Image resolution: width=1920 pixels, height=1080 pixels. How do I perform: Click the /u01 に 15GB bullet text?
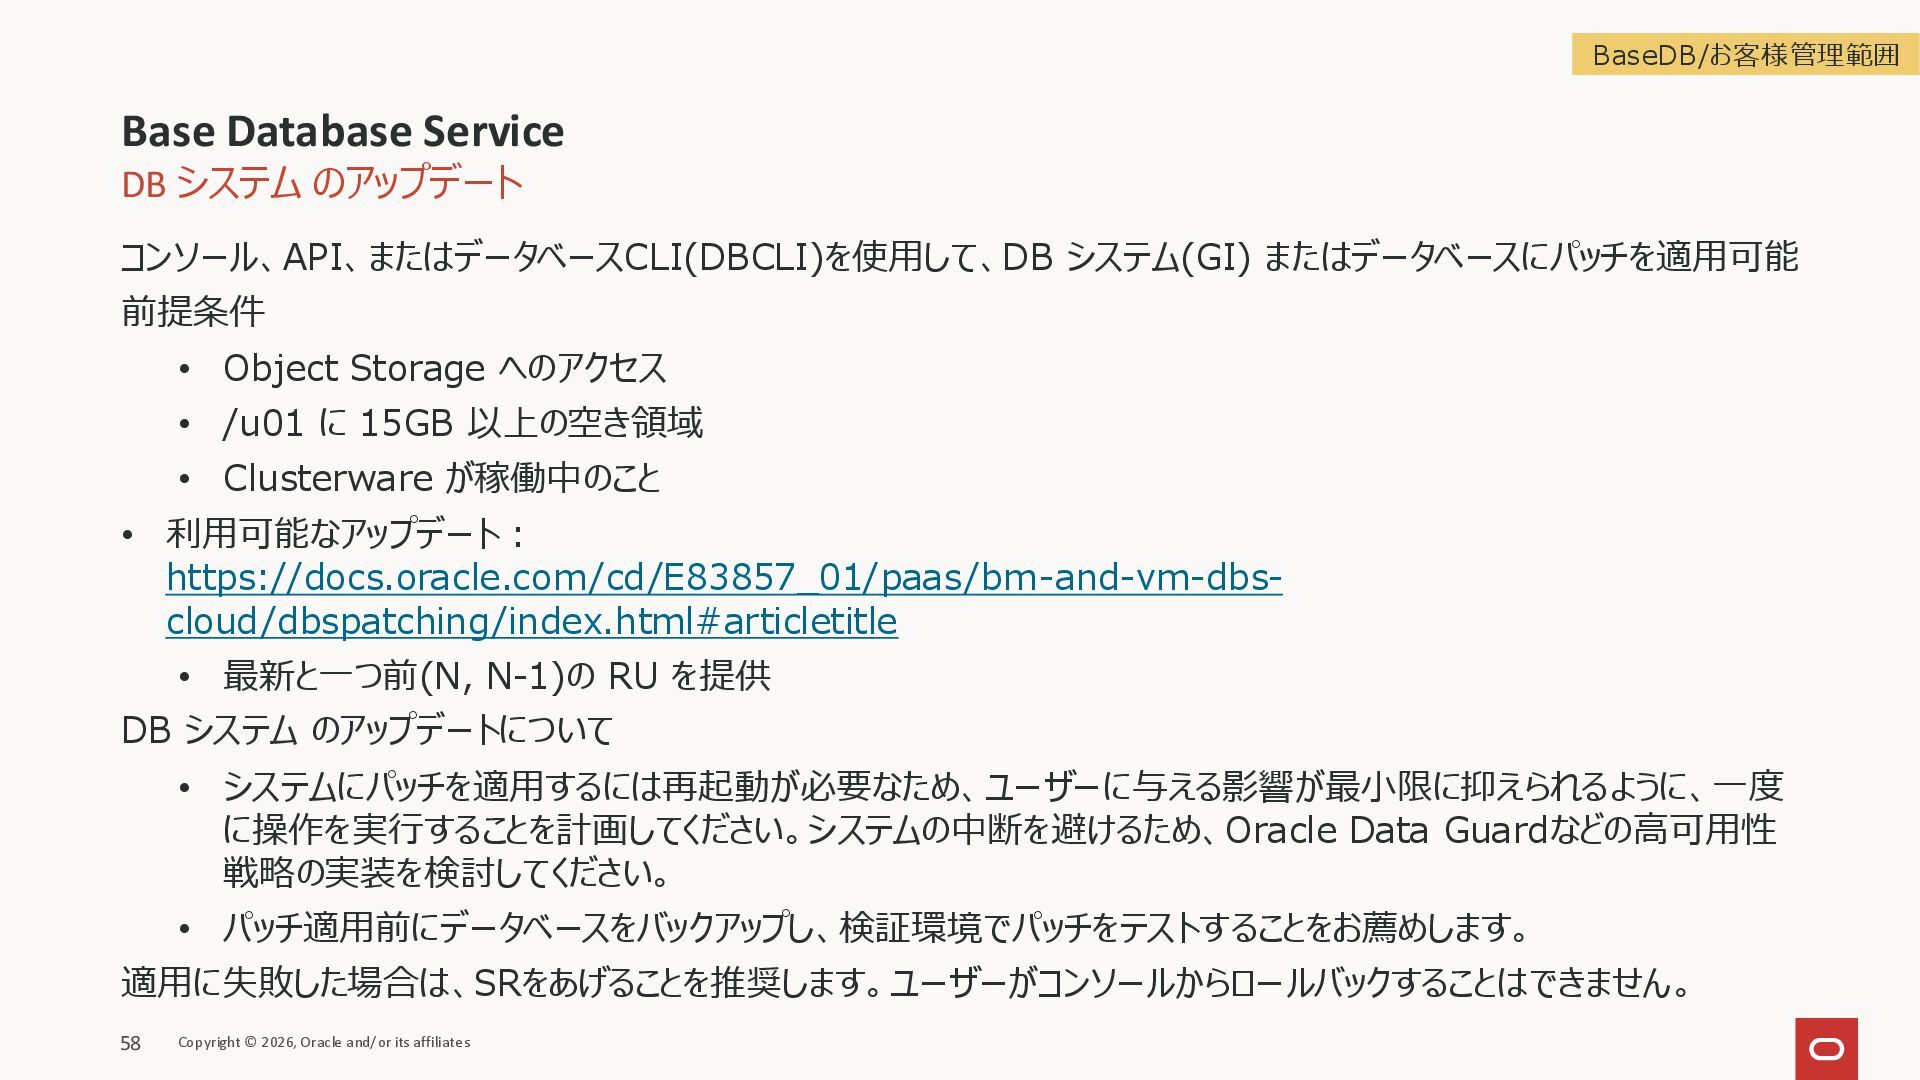462,423
